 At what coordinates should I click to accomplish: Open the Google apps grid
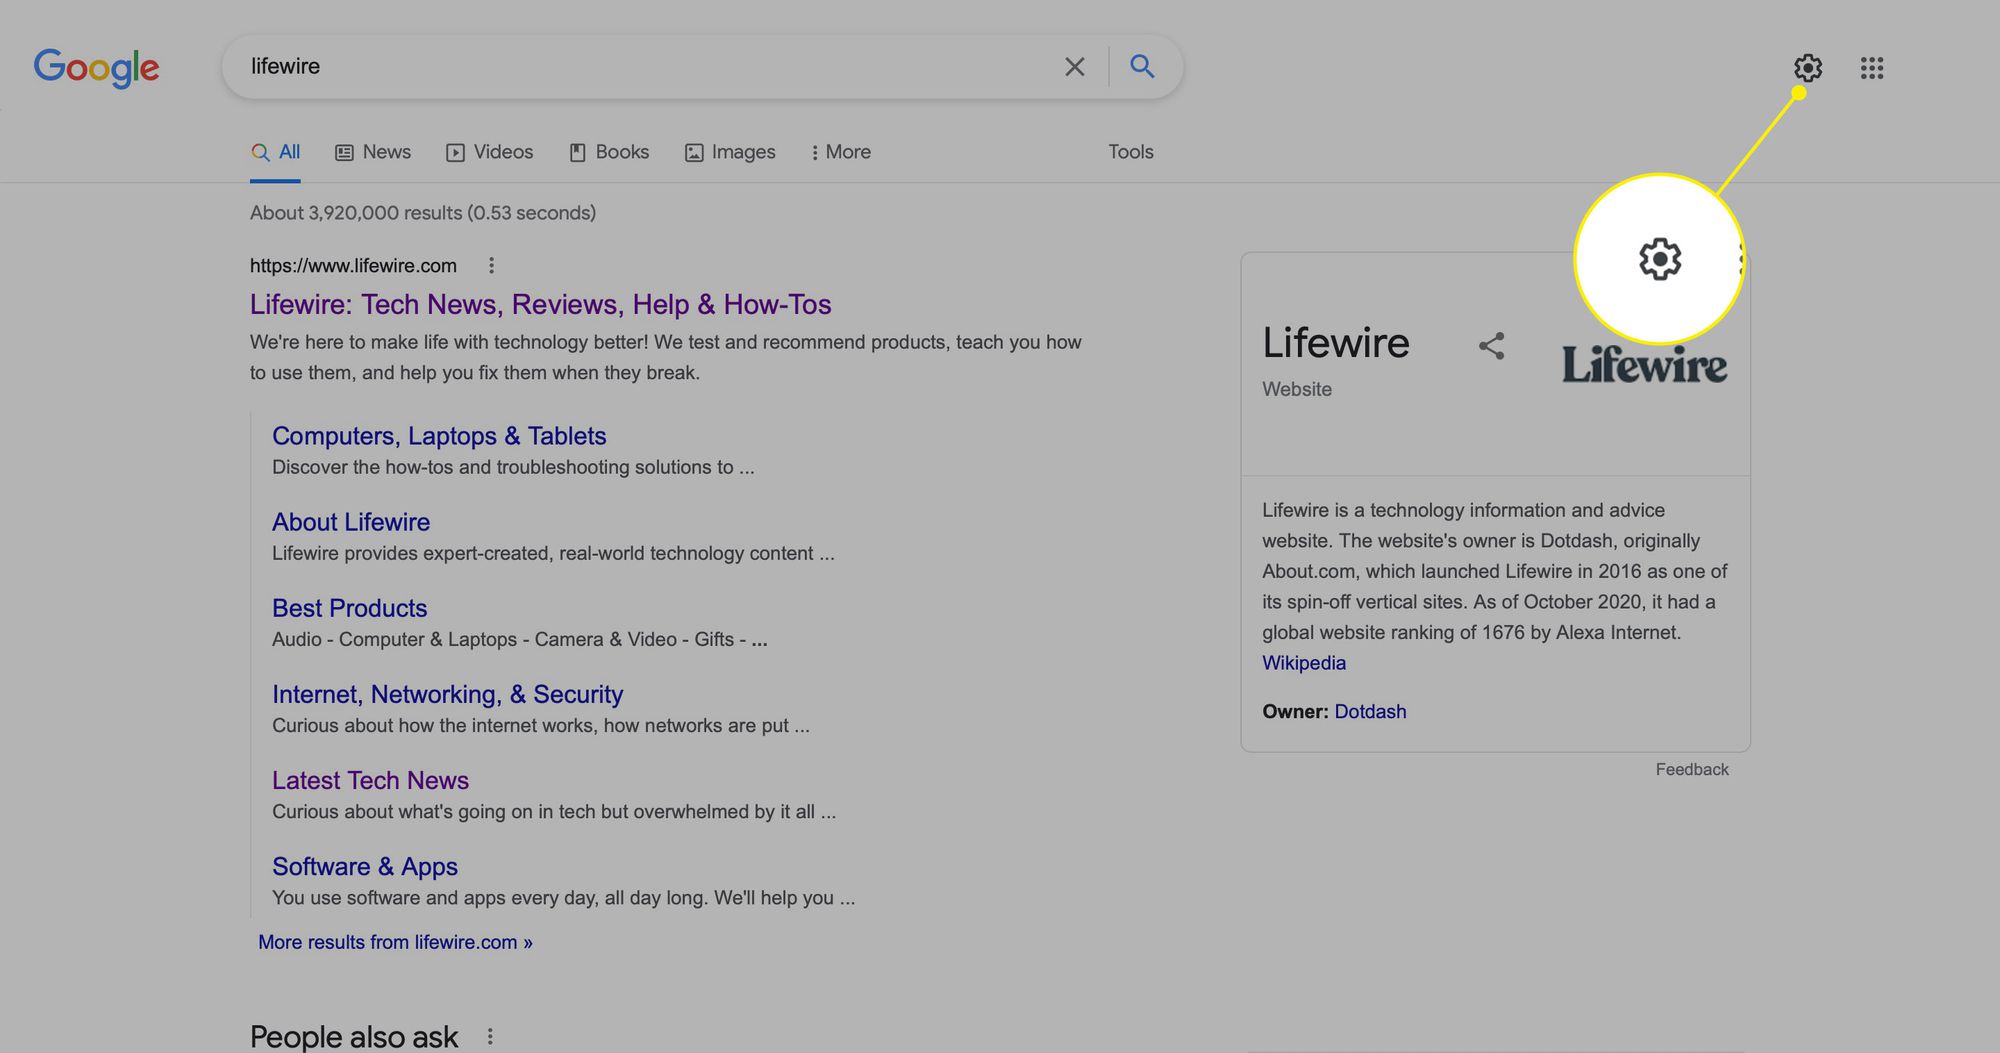tap(1872, 68)
